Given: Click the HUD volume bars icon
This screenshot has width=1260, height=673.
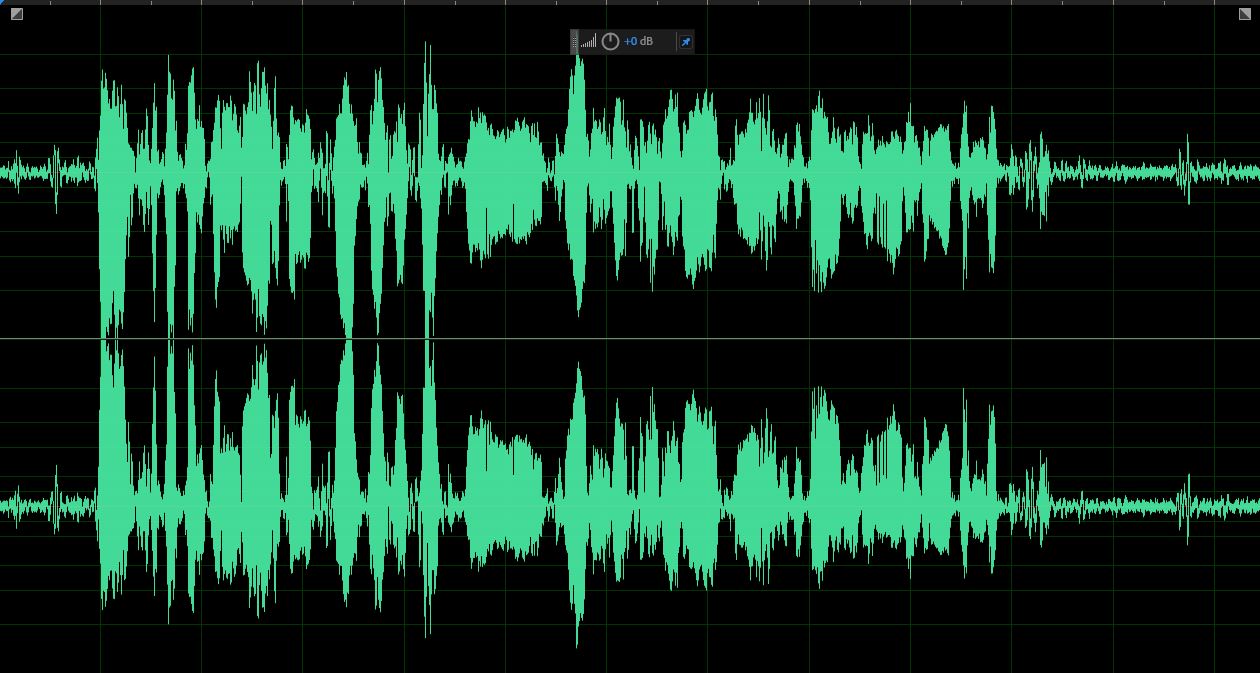Looking at the screenshot, I should (589, 41).
